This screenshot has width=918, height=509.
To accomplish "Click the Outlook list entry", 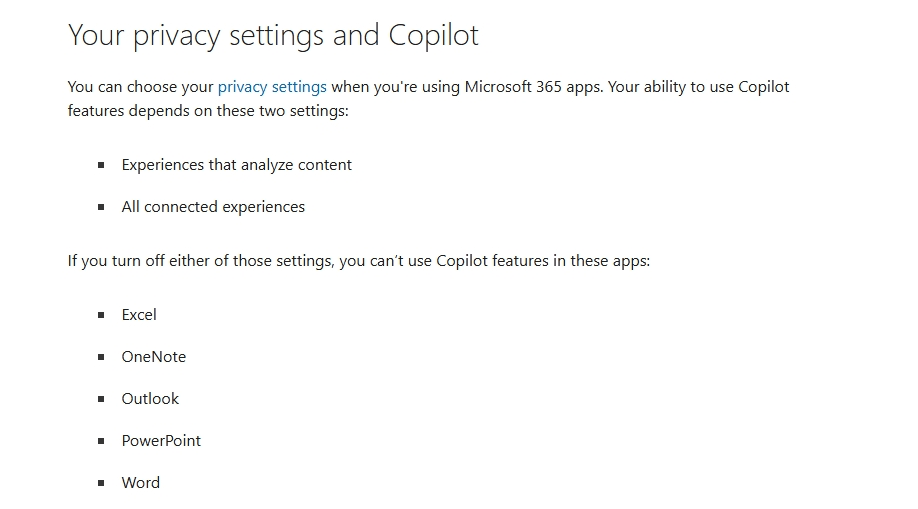I will click(x=150, y=399).
